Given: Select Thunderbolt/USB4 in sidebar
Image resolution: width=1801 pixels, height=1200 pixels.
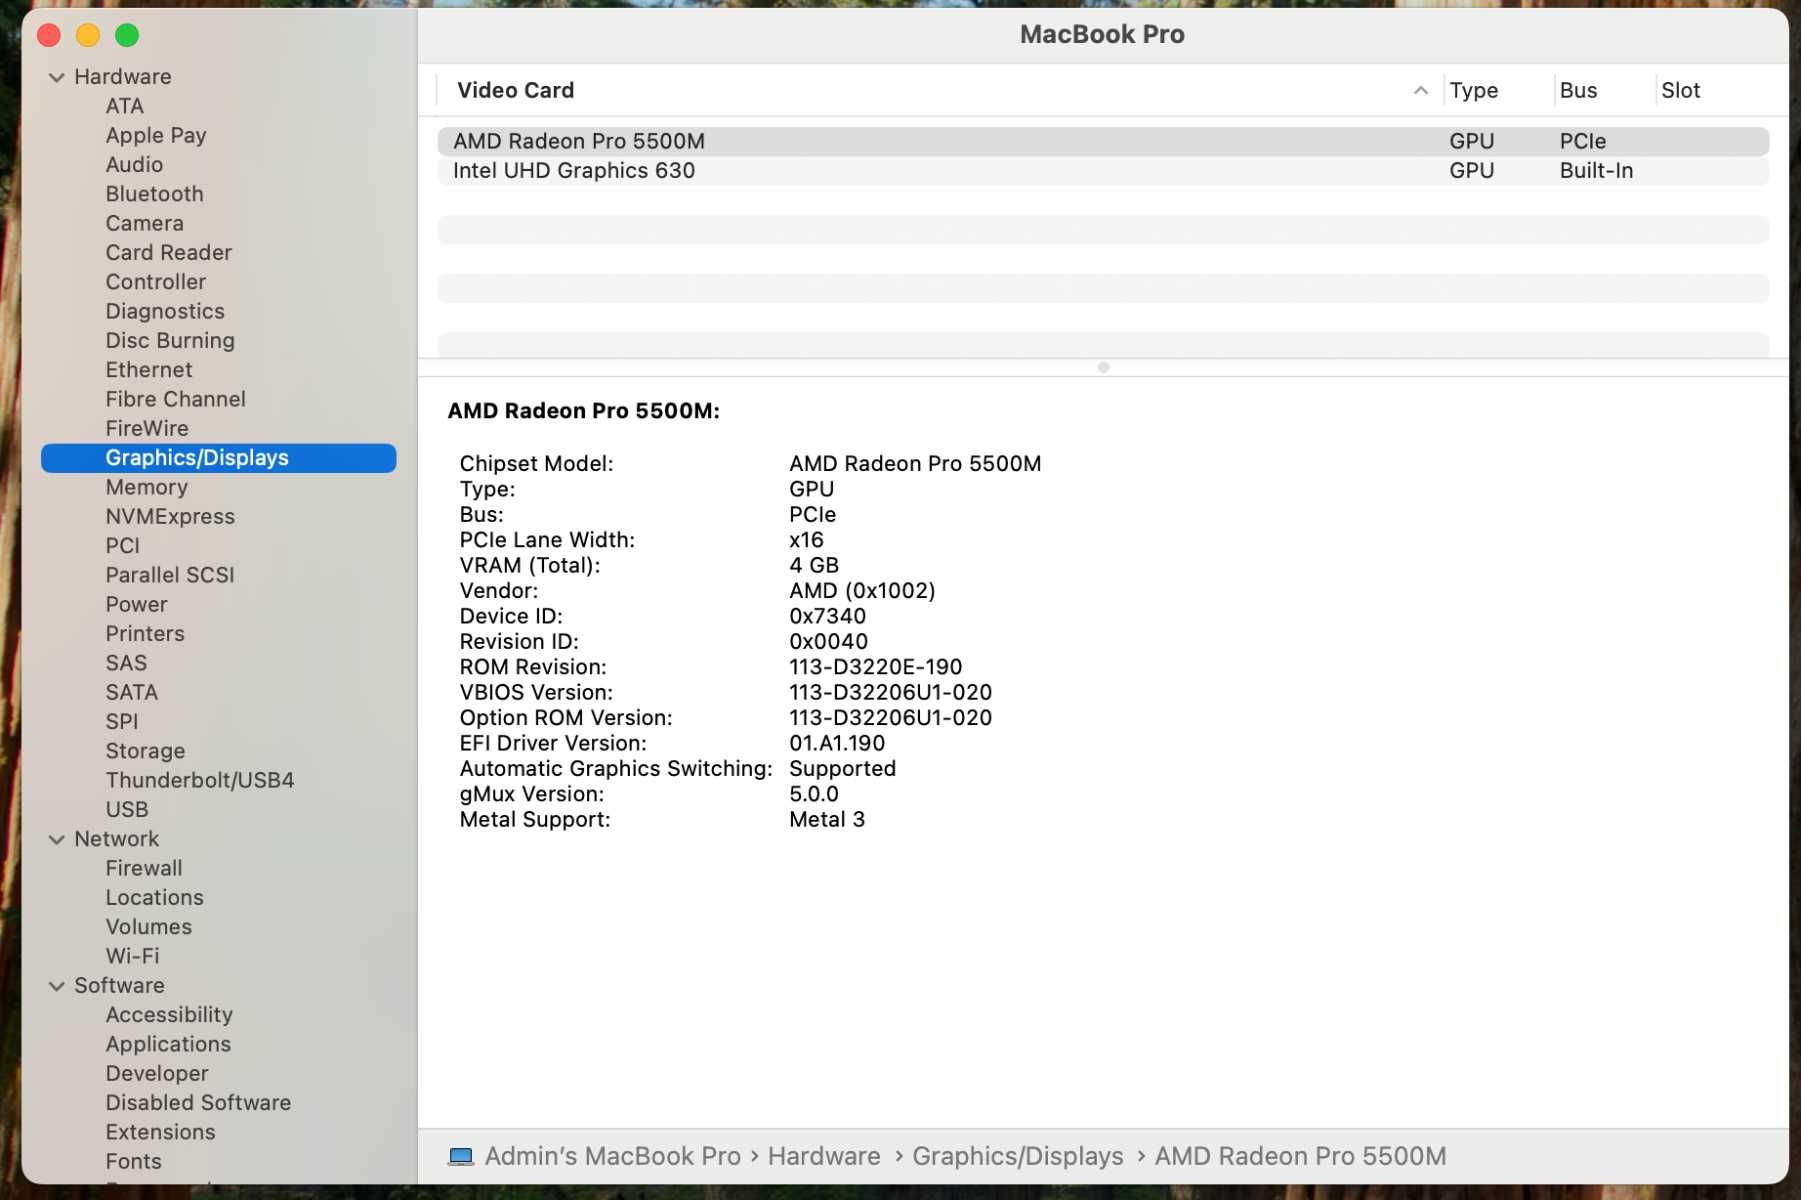Looking at the screenshot, I should (200, 780).
